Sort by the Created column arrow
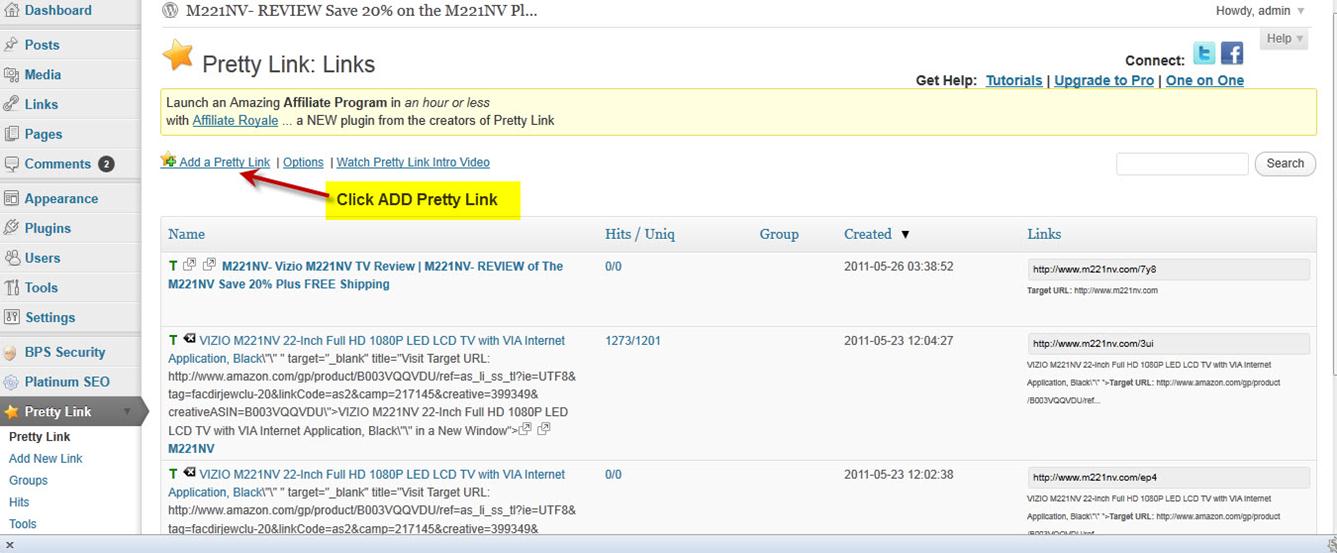Image resolution: width=1337 pixels, height=553 pixels. coord(905,234)
